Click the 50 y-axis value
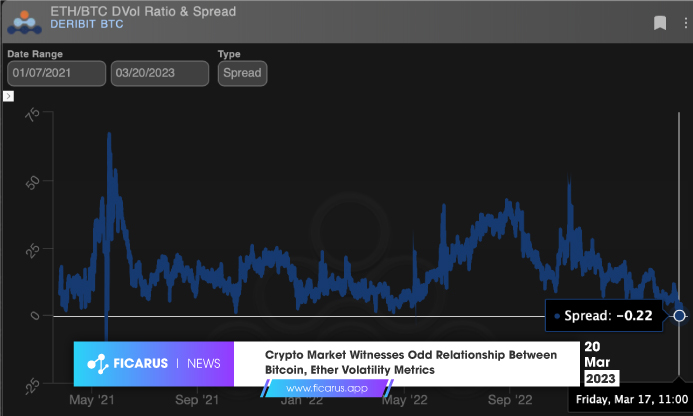 [x=33, y=183]
